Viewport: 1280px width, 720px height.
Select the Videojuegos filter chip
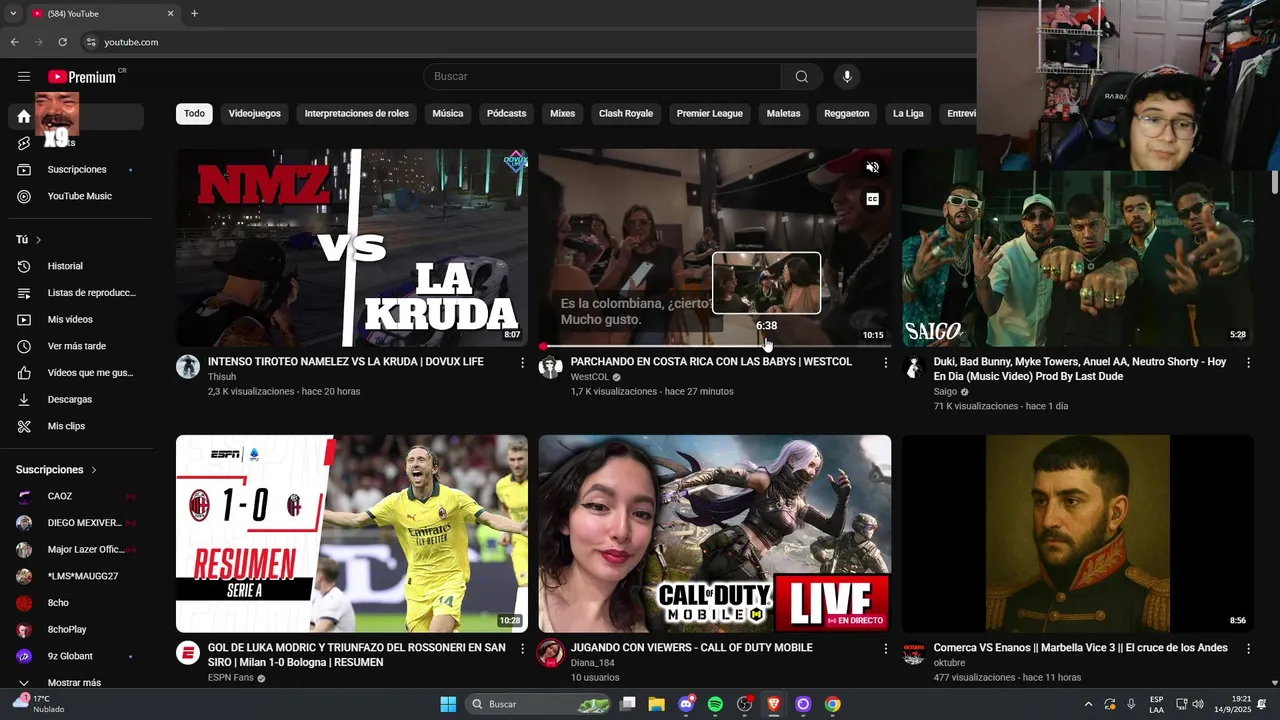pyautogui.click(x=254, y=114)
